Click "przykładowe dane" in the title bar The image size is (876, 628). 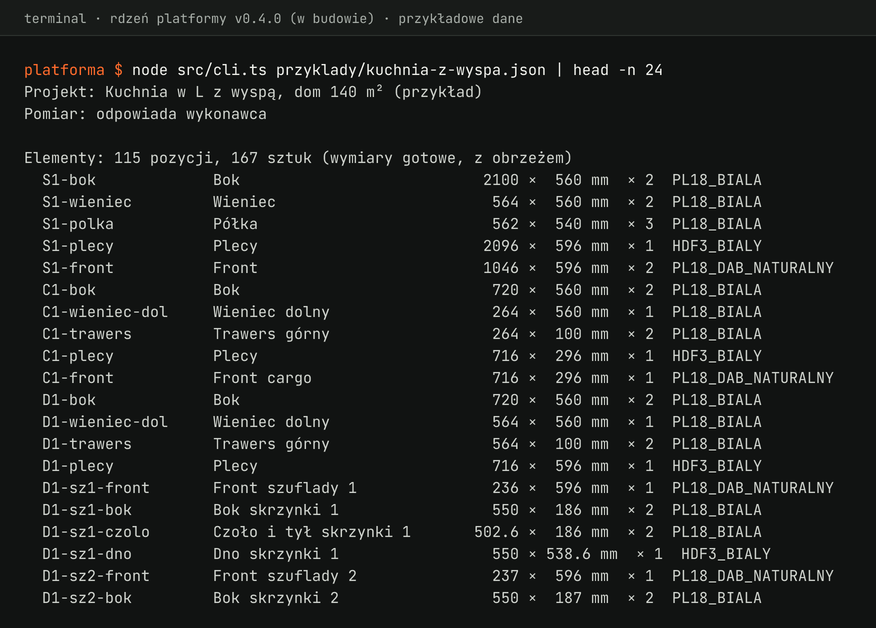460,18
